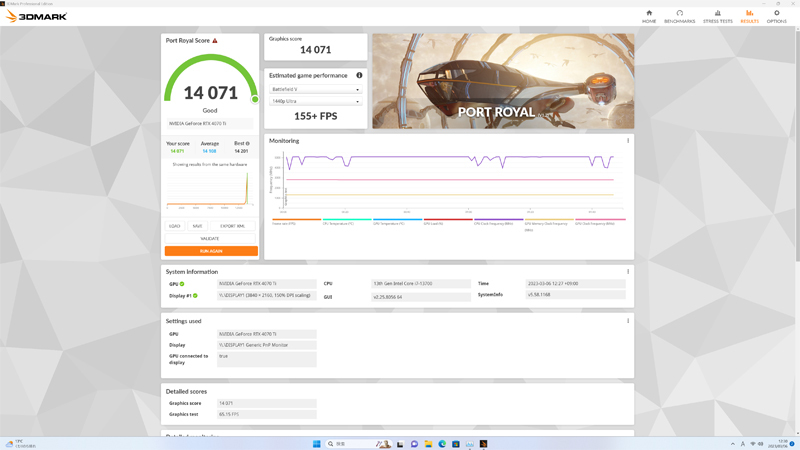This screenshot has height=450, width=800.
Task: Open the Benchmarks tab
Action: (680, 16)
